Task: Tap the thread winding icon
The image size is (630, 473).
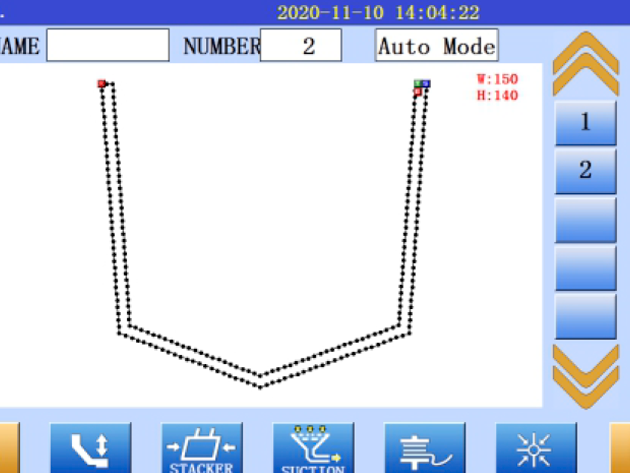Action: [424, 448]
